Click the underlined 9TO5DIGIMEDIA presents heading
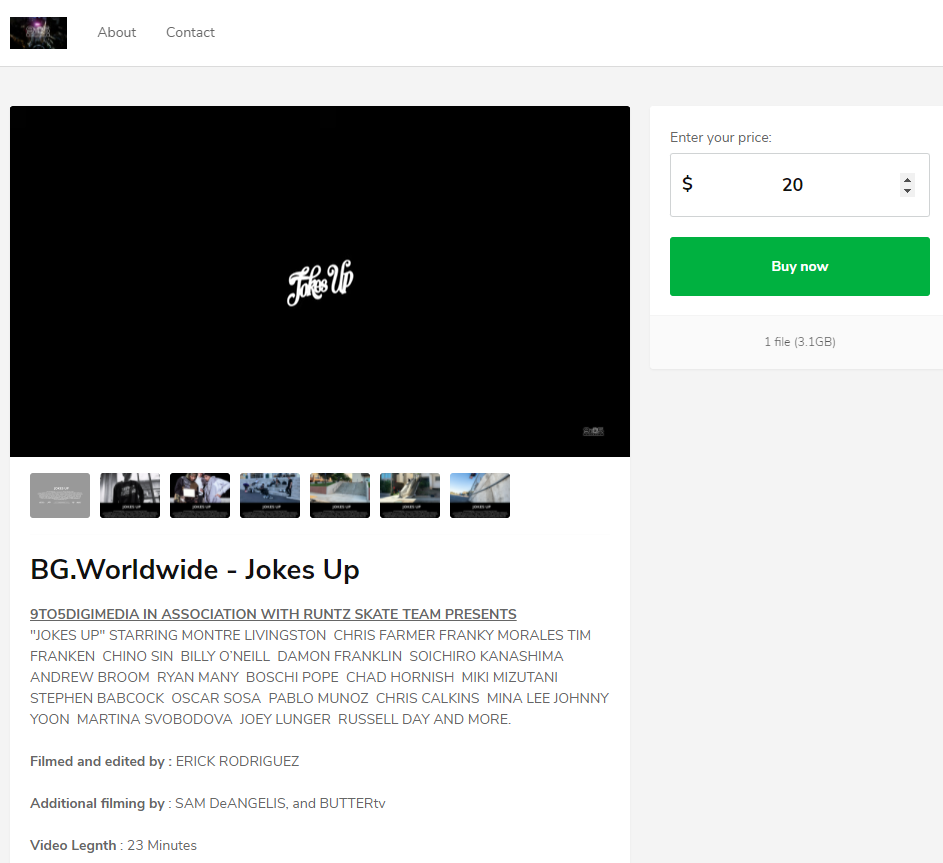943x863 pixels. [x=273, y=614]
